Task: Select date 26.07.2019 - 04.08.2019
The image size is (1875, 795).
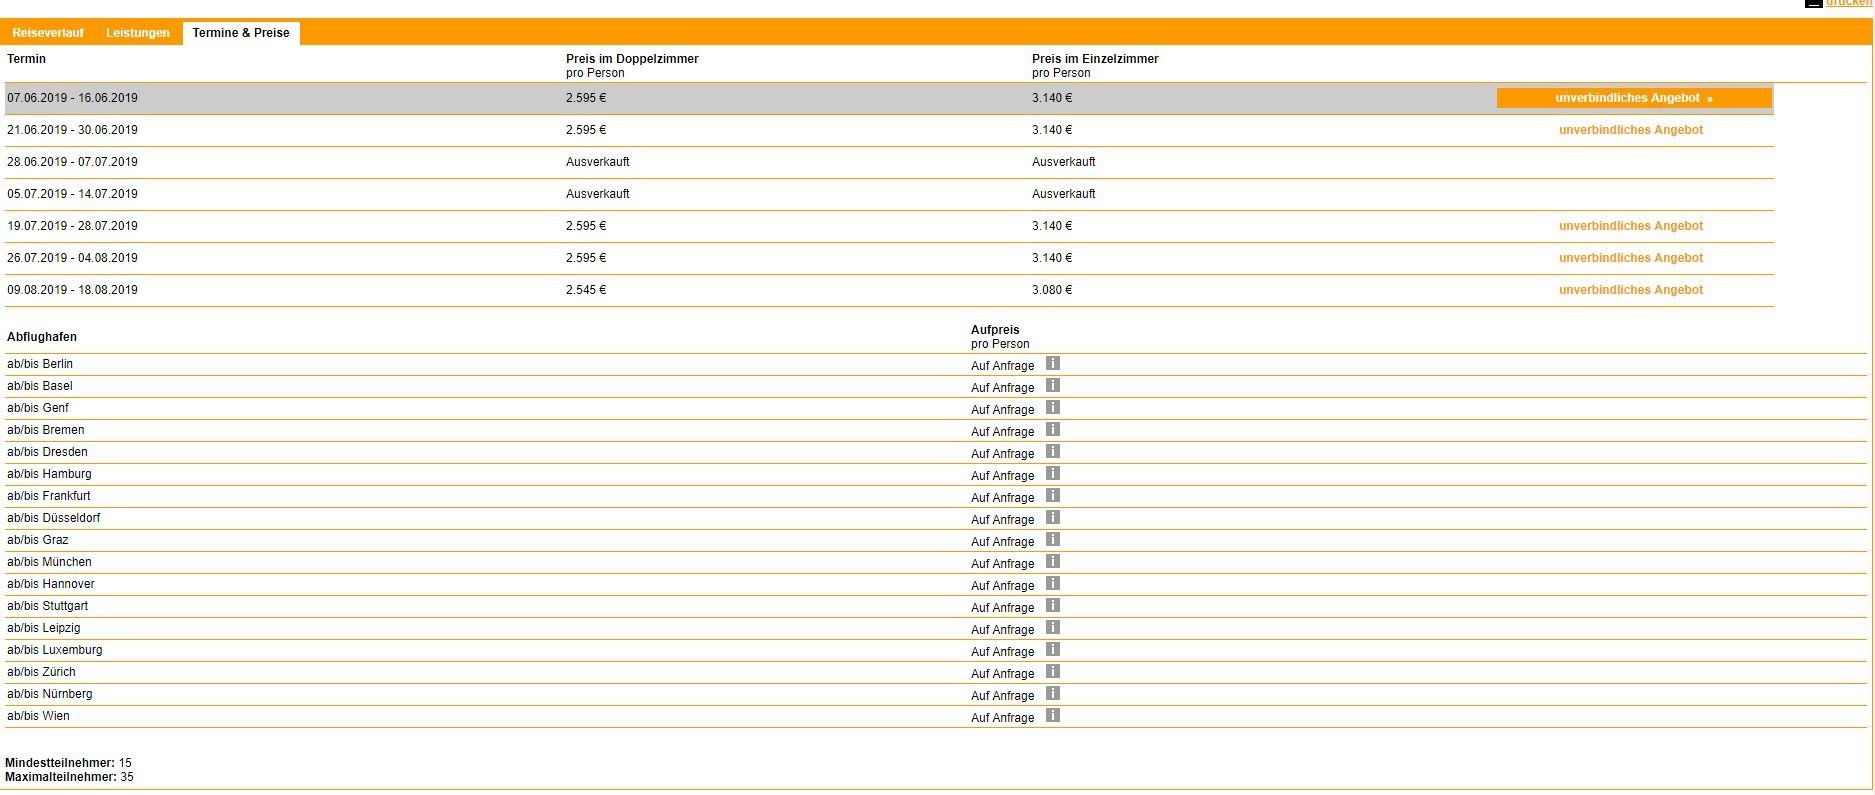Action: (x=72, y=258)
